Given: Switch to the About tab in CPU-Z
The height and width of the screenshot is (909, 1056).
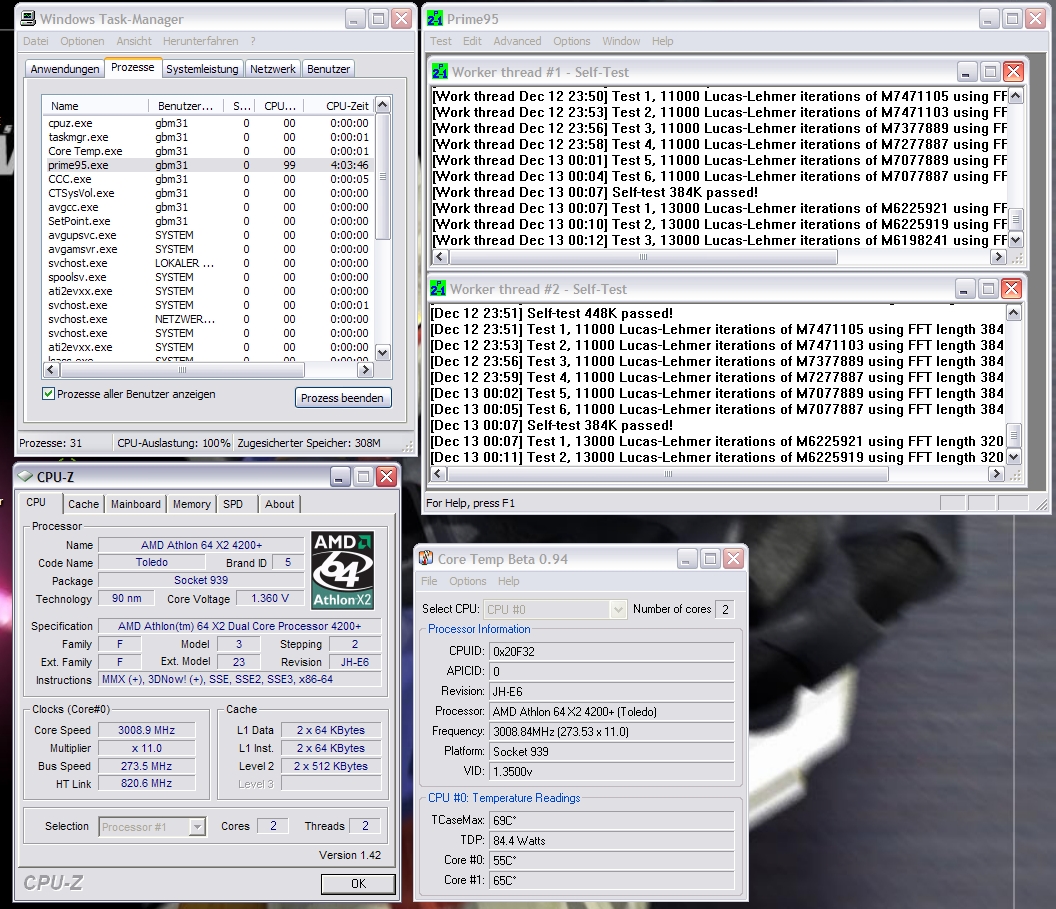Looking at the screenshot, I should [x=279, y=504].
